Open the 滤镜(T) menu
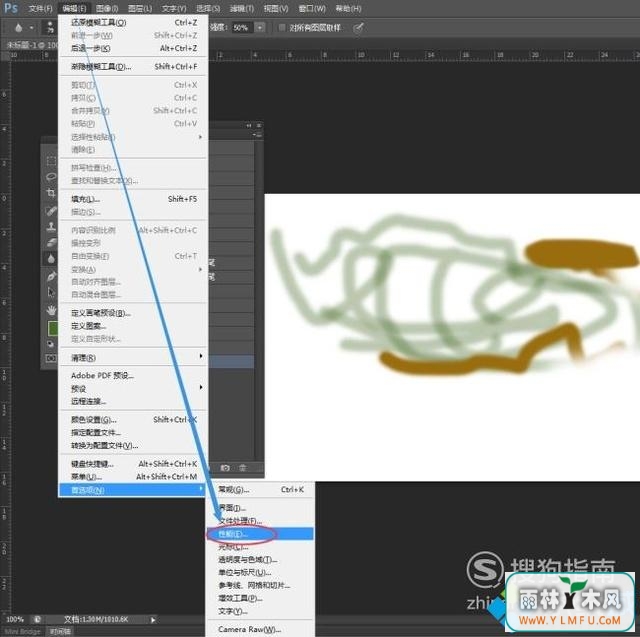Screen dimensions: 640x637 coord(242,8)
